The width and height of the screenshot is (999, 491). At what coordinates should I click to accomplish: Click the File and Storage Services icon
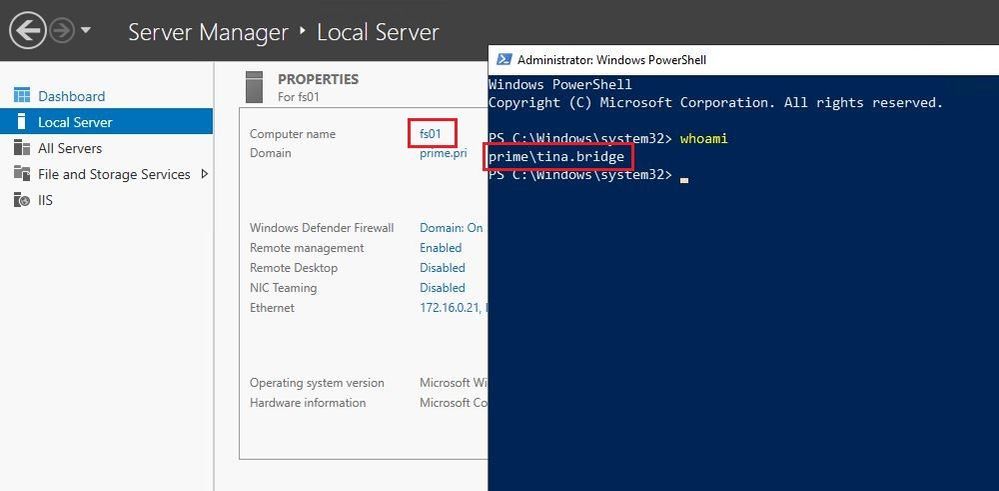point(22,174)
